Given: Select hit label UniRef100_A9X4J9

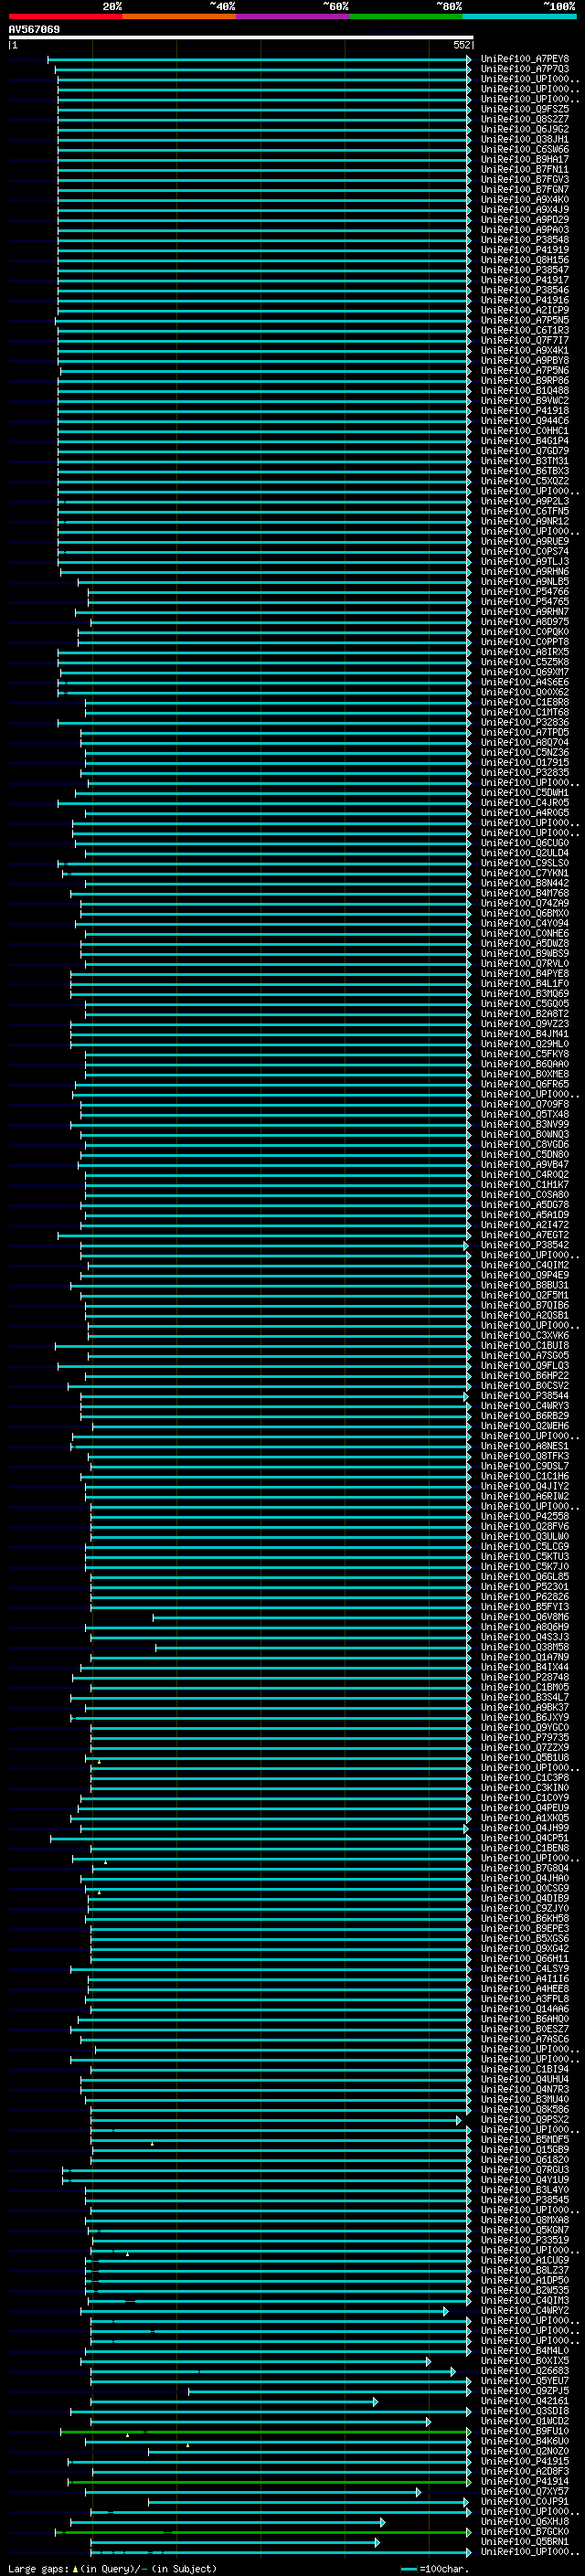Looking at the screenshot, I should coord(525,209).
